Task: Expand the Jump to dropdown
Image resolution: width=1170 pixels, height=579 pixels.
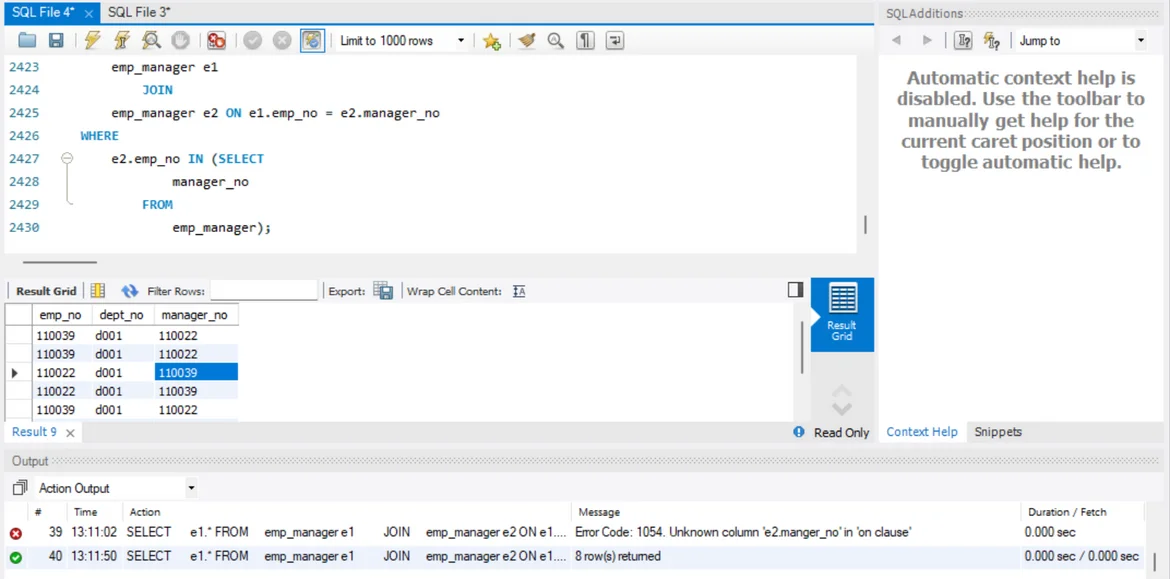Action: (1140, 41)
